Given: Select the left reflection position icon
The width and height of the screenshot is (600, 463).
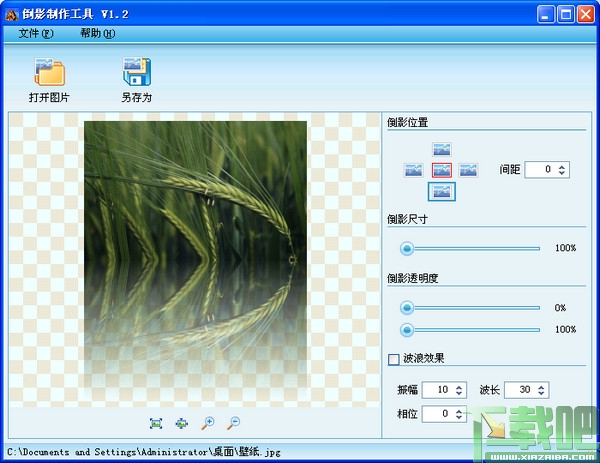Looking at the screenshot, I should pos(413,170).
